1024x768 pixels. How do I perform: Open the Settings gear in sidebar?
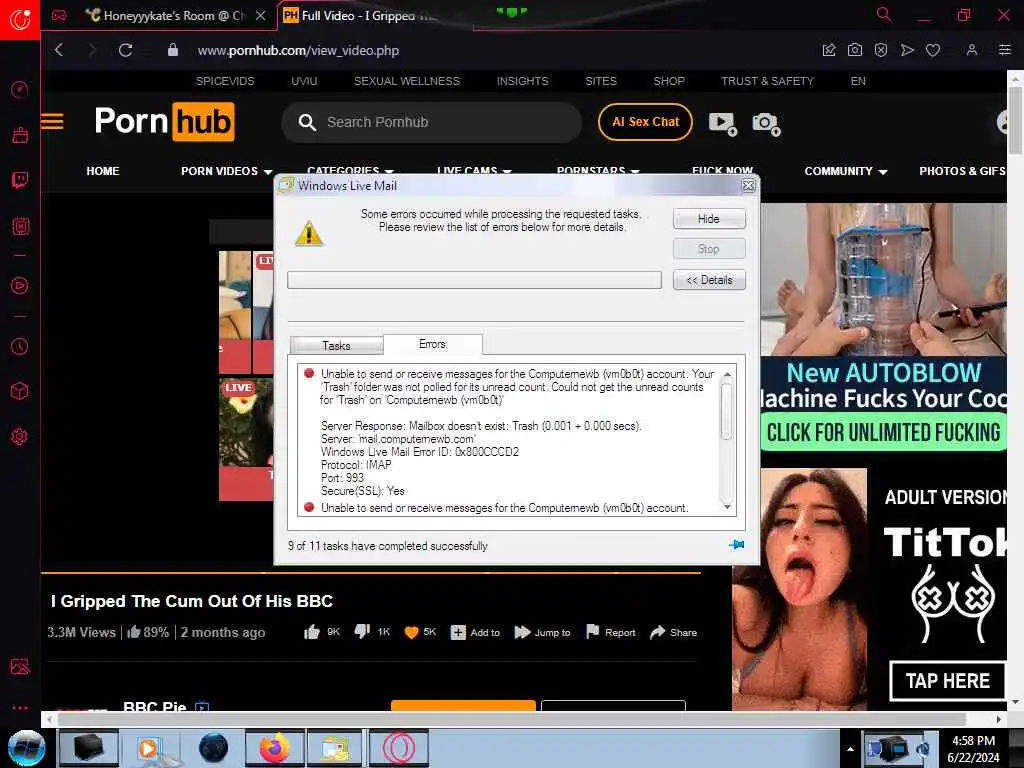coord(20,436)
